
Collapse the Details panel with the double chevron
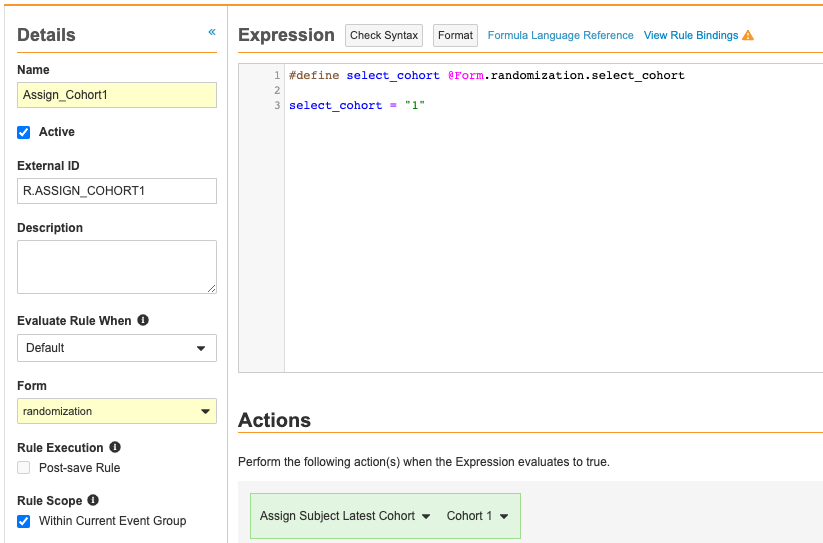pos(211,32)
